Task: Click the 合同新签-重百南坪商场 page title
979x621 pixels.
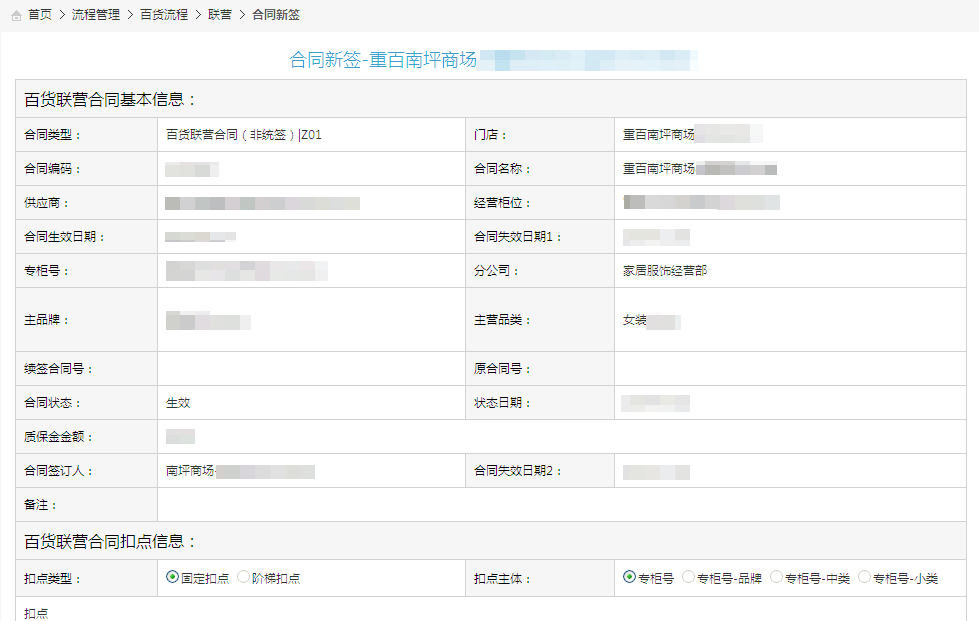Action: (383, 60)
